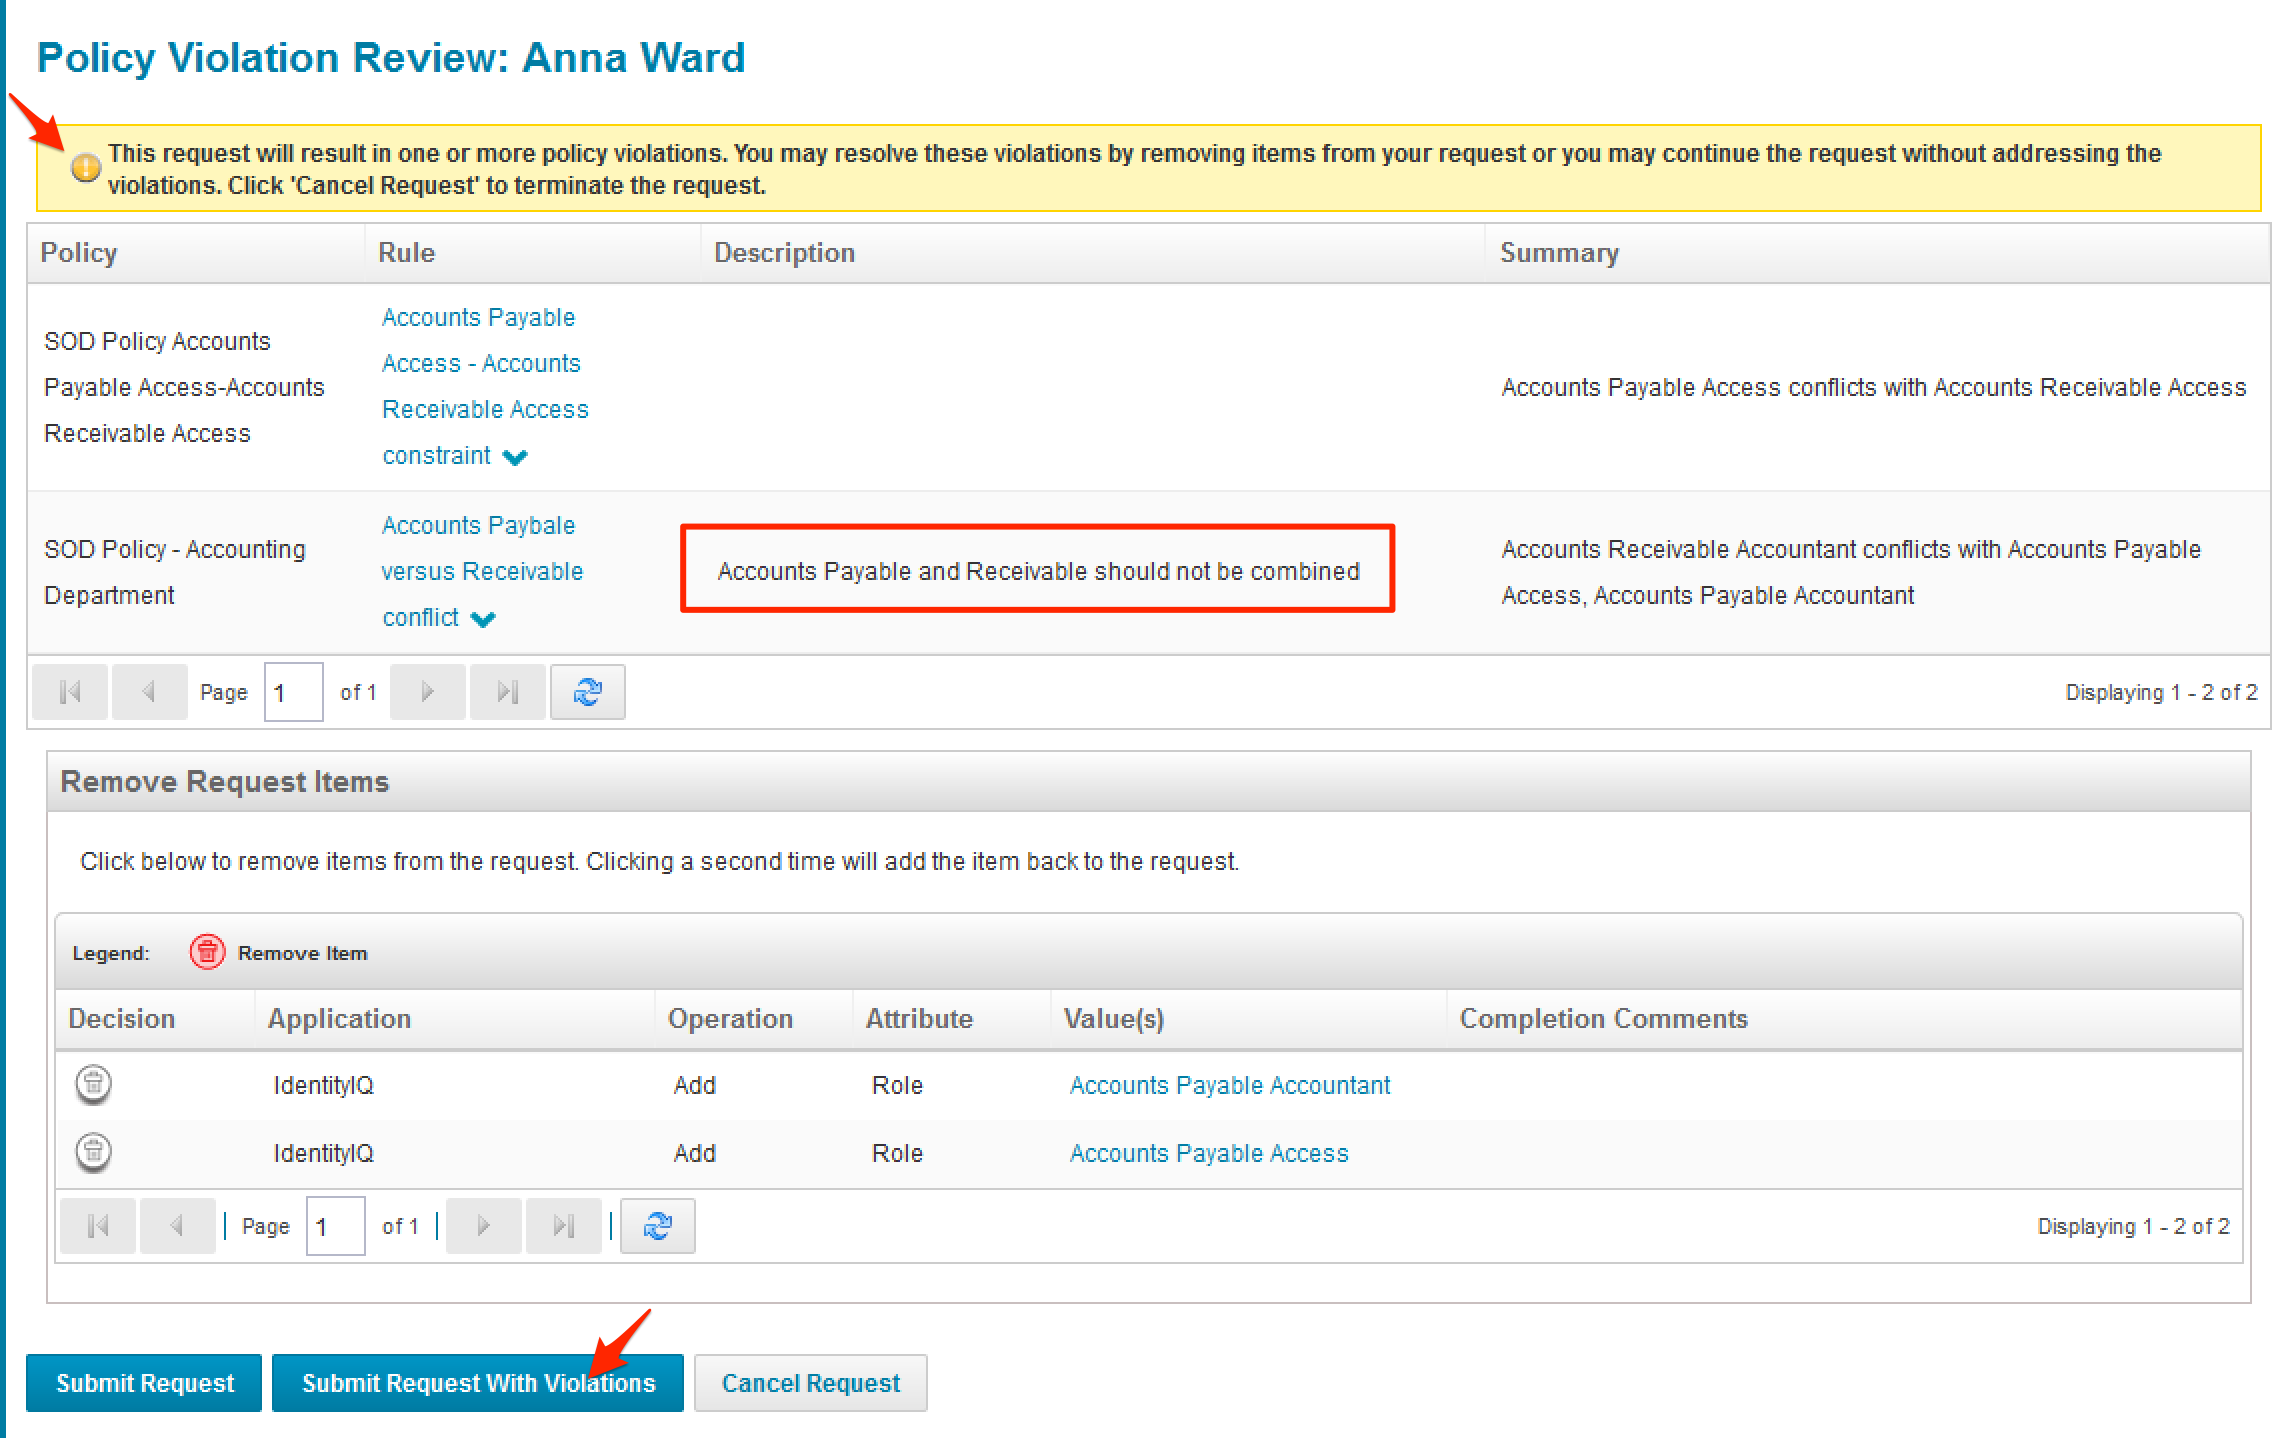Click the Cancel Request button
Viewport: 2292px width, 1438px height.
[811, 1383]
